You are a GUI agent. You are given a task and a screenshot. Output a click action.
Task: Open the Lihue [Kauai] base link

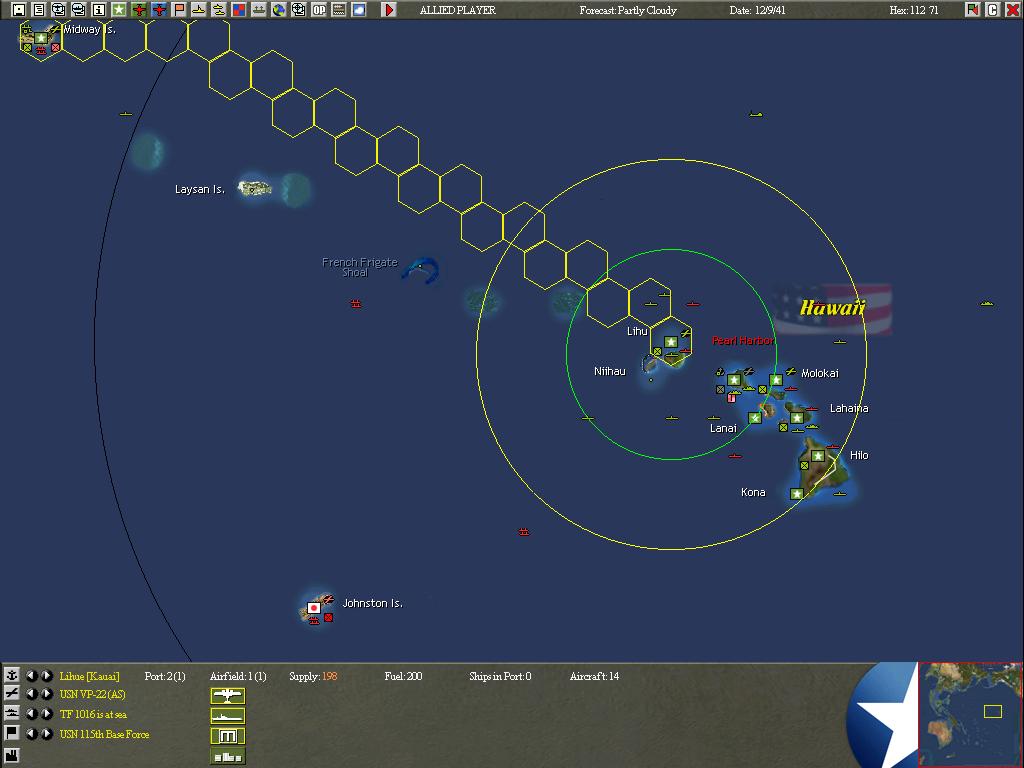pyautogui.click(x=89, y=676)
